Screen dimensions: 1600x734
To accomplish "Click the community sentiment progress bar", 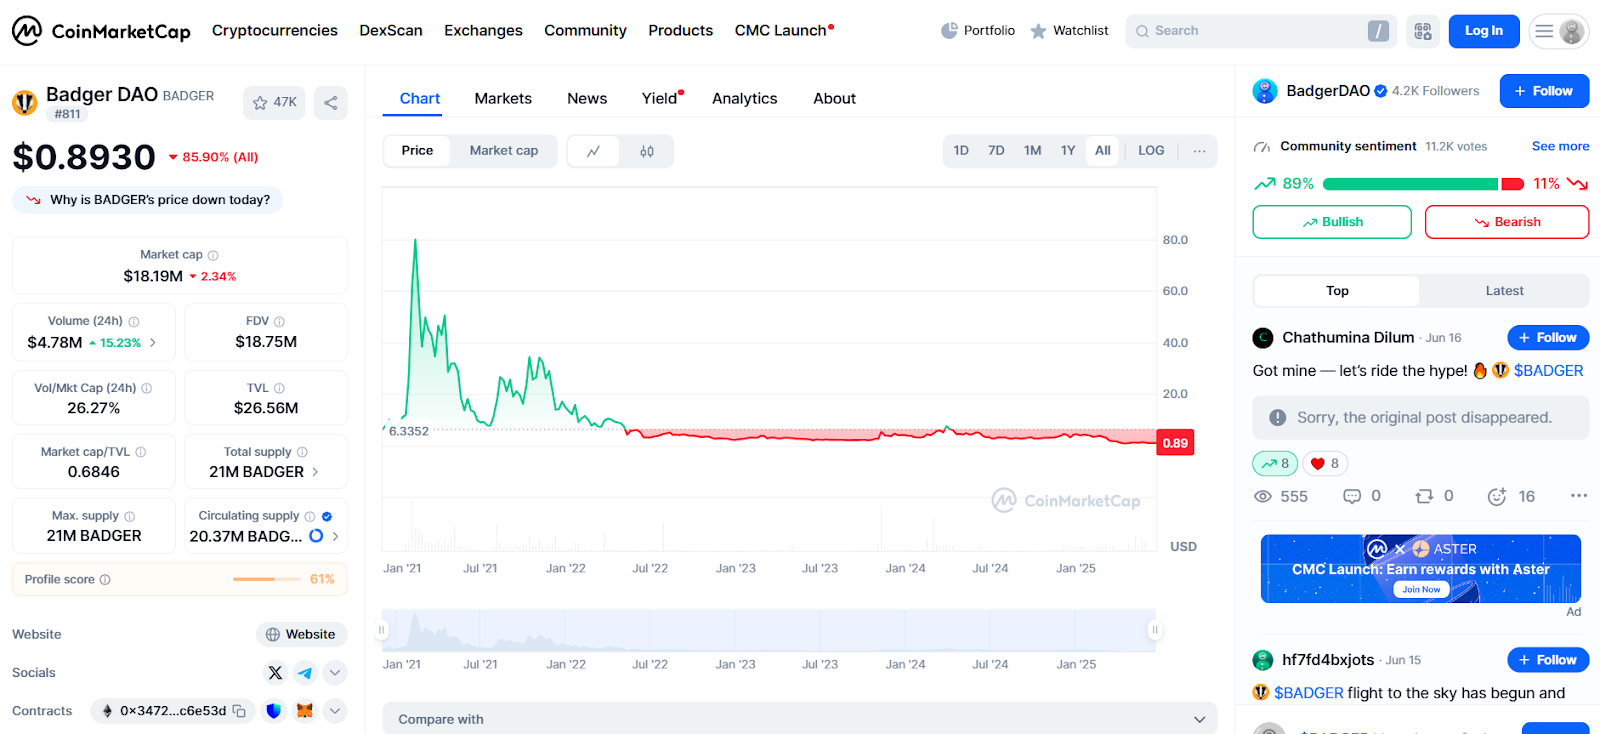I will pyautogui.click(x=1423, y=184).
